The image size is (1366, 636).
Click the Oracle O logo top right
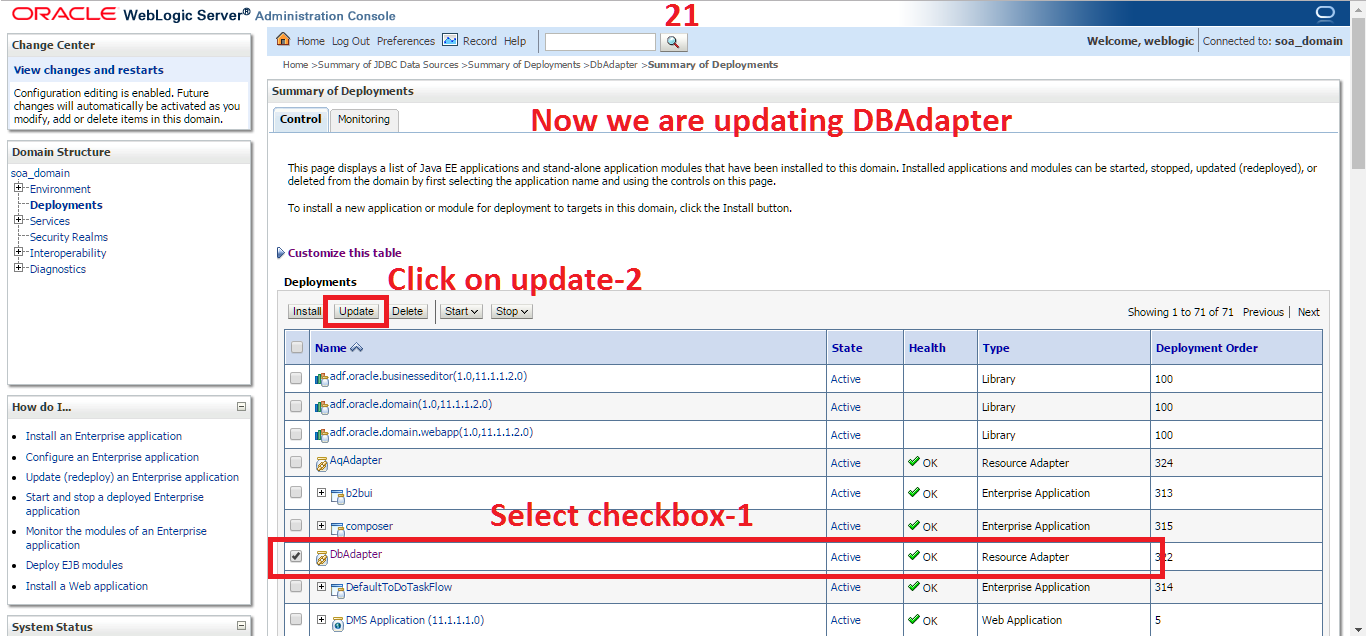click(1325, 13)
